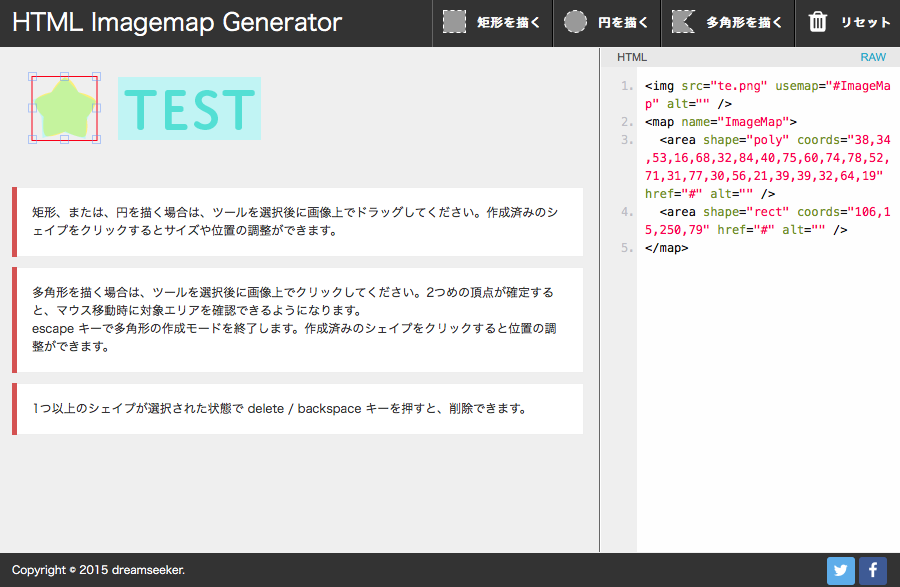Viewport: 900px width, 587px height.
Task: Click the HTML Imagemap Generator title
Action: coord(177,22)
